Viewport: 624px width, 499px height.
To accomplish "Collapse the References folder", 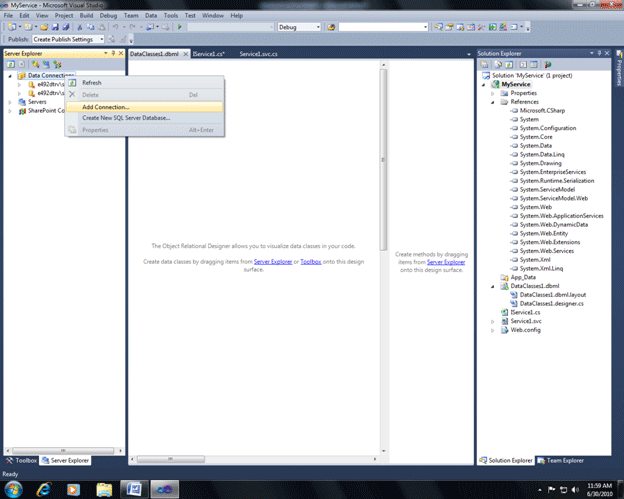I will (493, 102).
